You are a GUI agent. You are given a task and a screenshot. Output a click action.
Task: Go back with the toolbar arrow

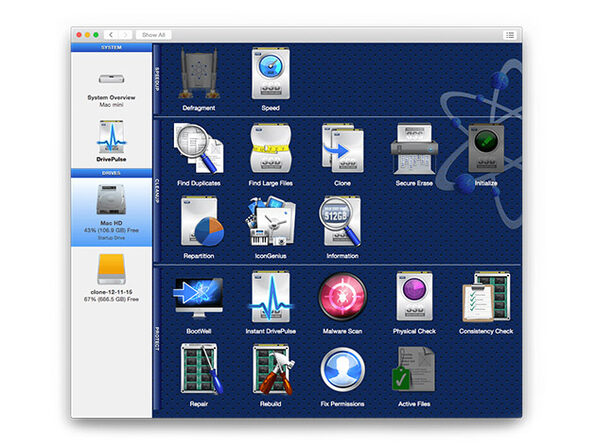[111, 35]
